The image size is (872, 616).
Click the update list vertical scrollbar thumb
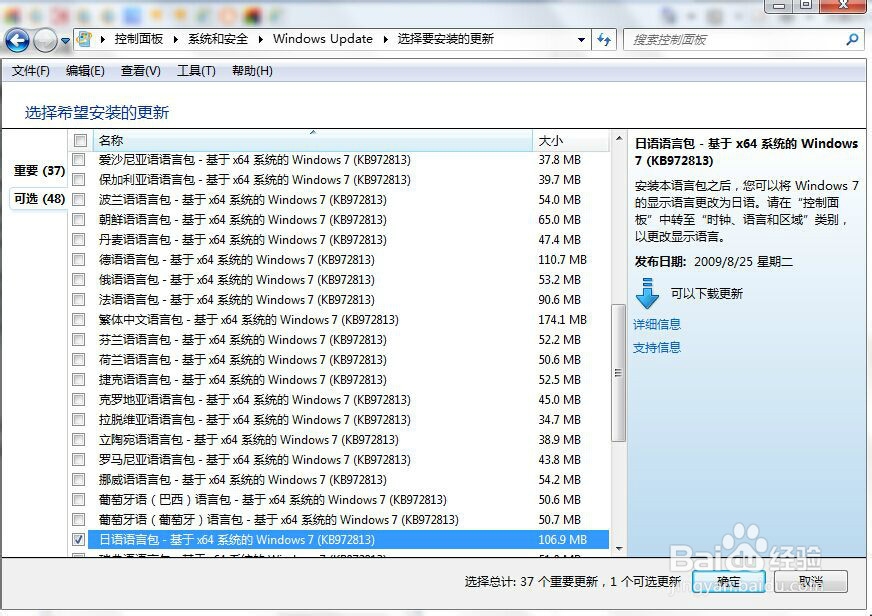coord(618,372)
